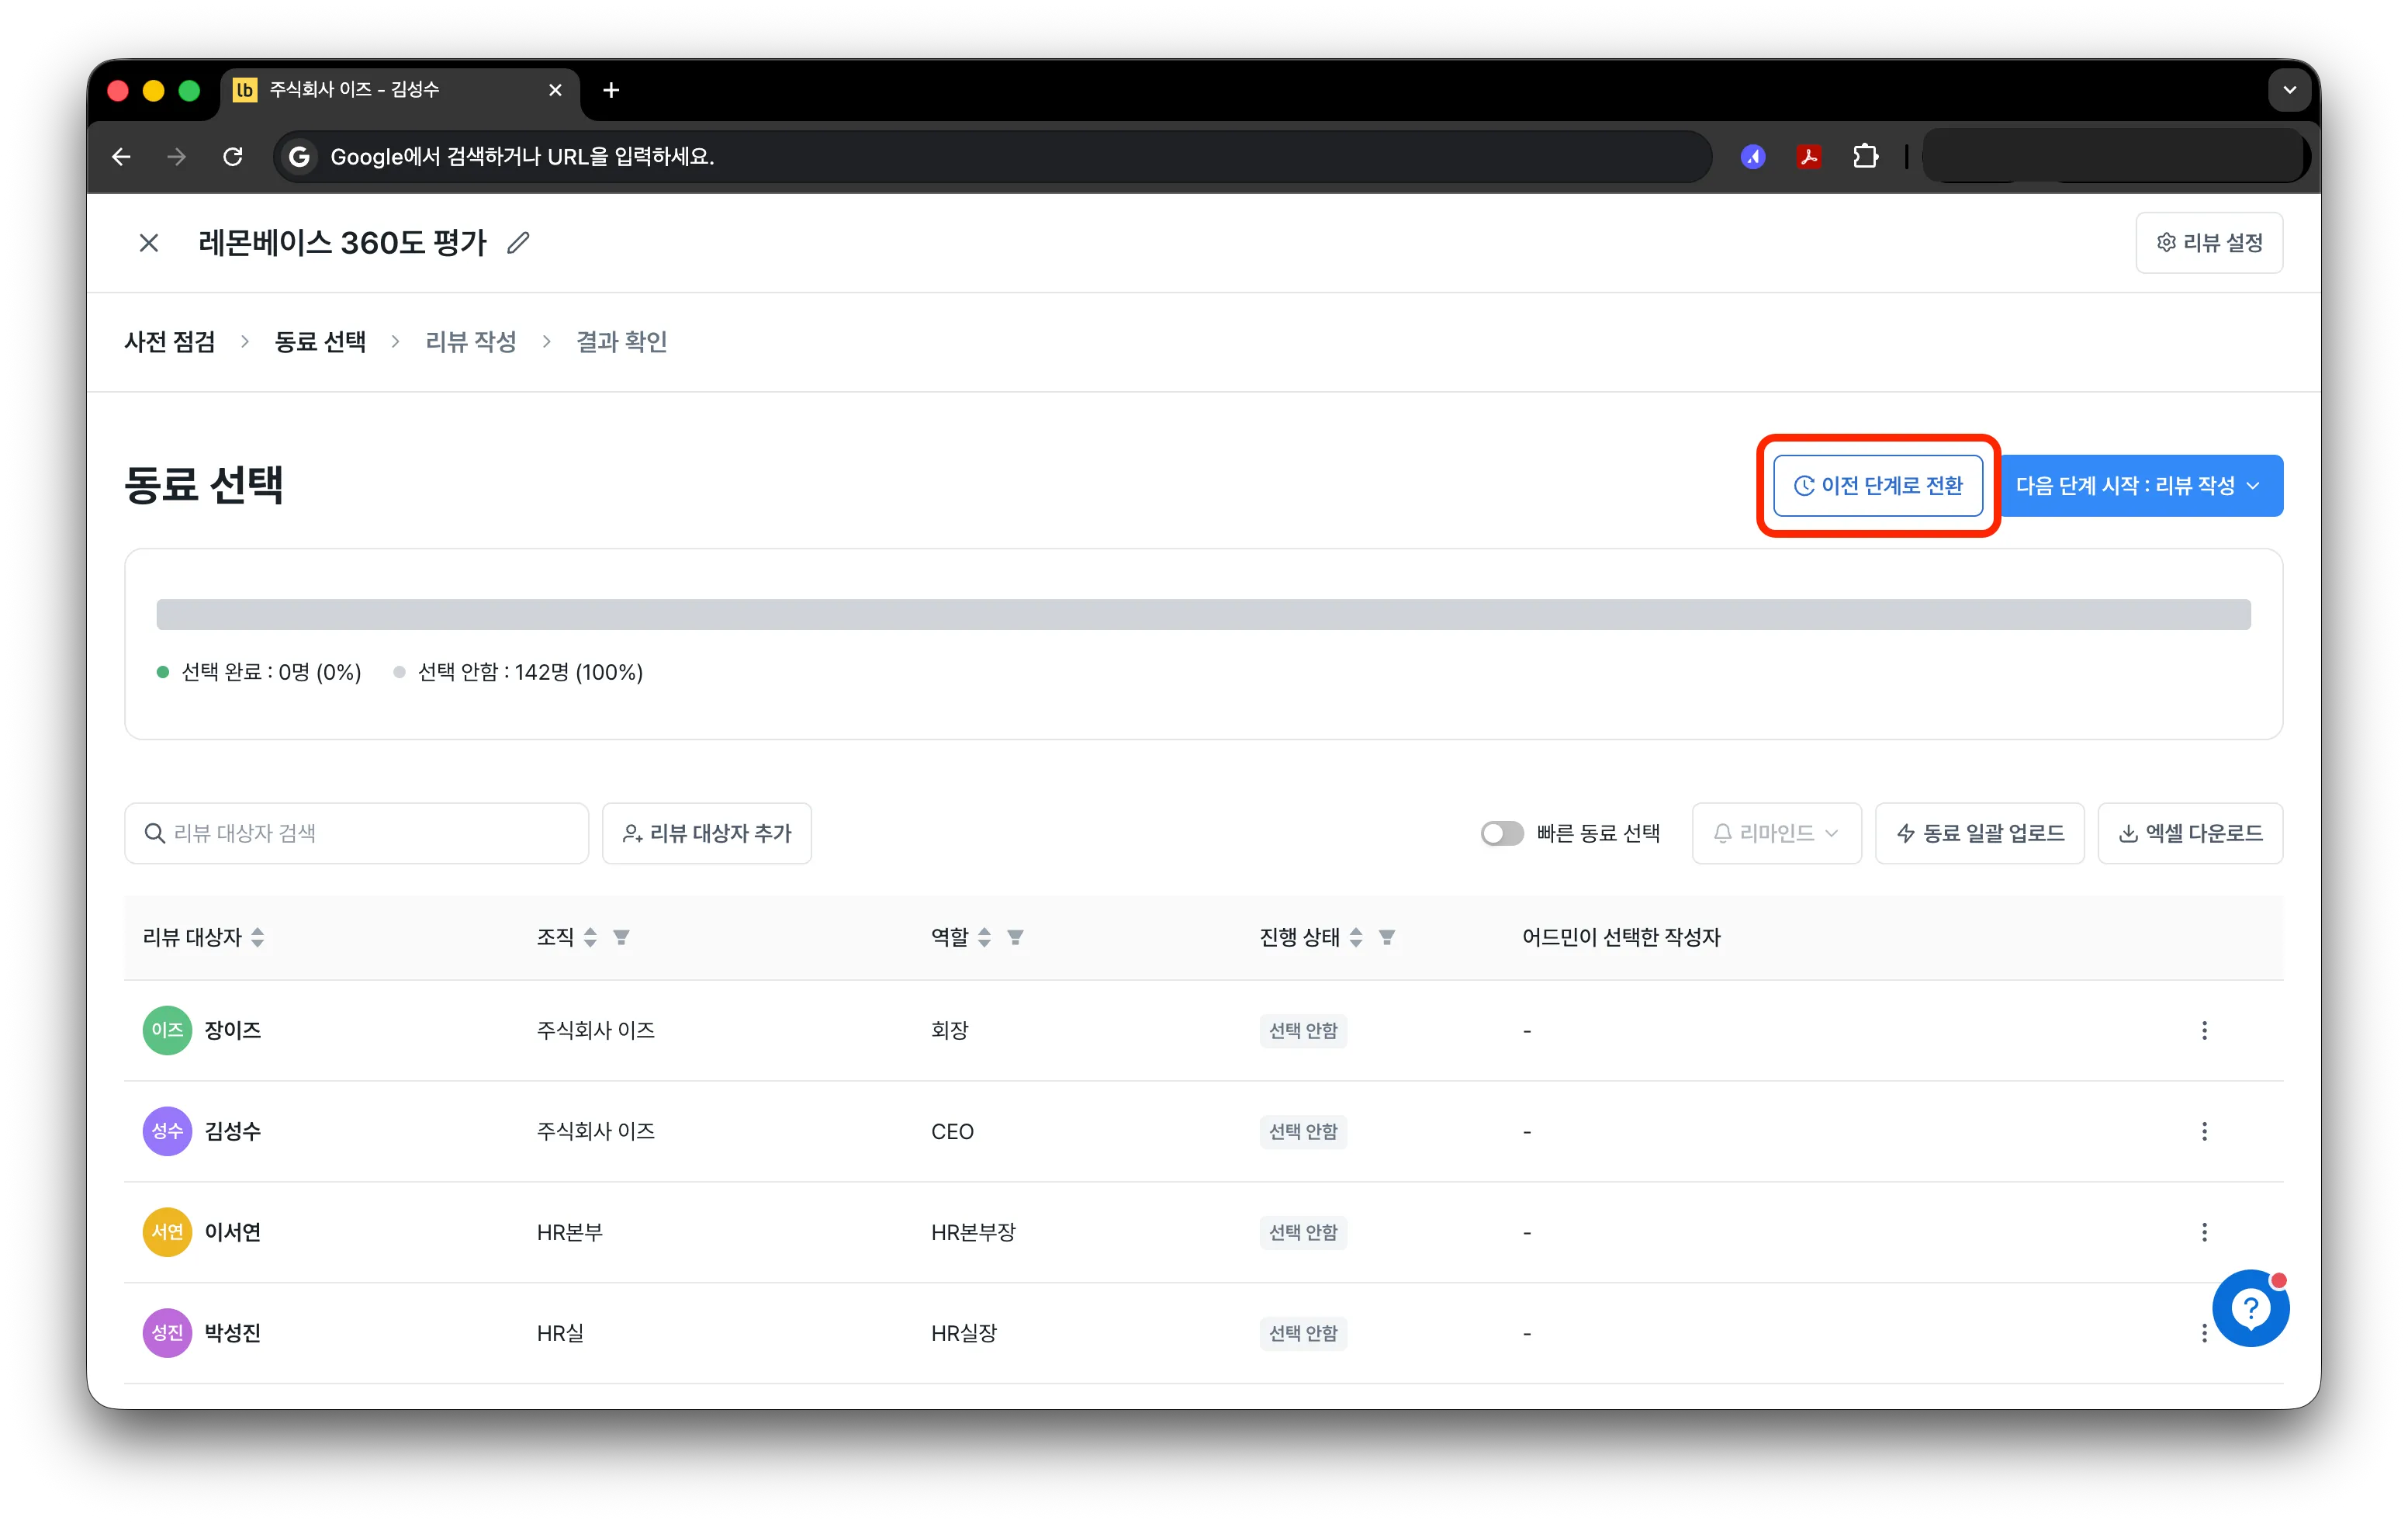Open the extensions puzzle icon
2408x1524 pixels.
(1865, 157)
